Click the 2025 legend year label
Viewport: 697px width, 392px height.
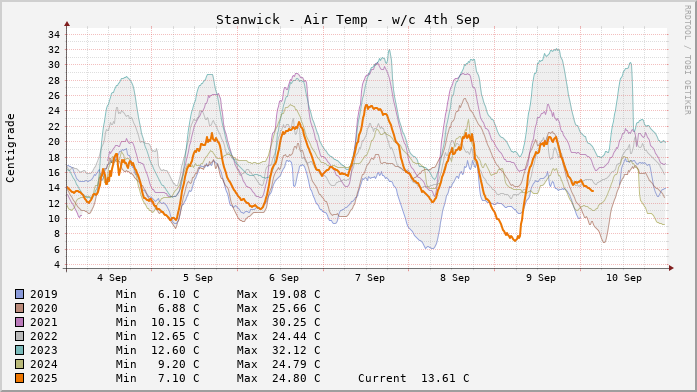[44, 378]
